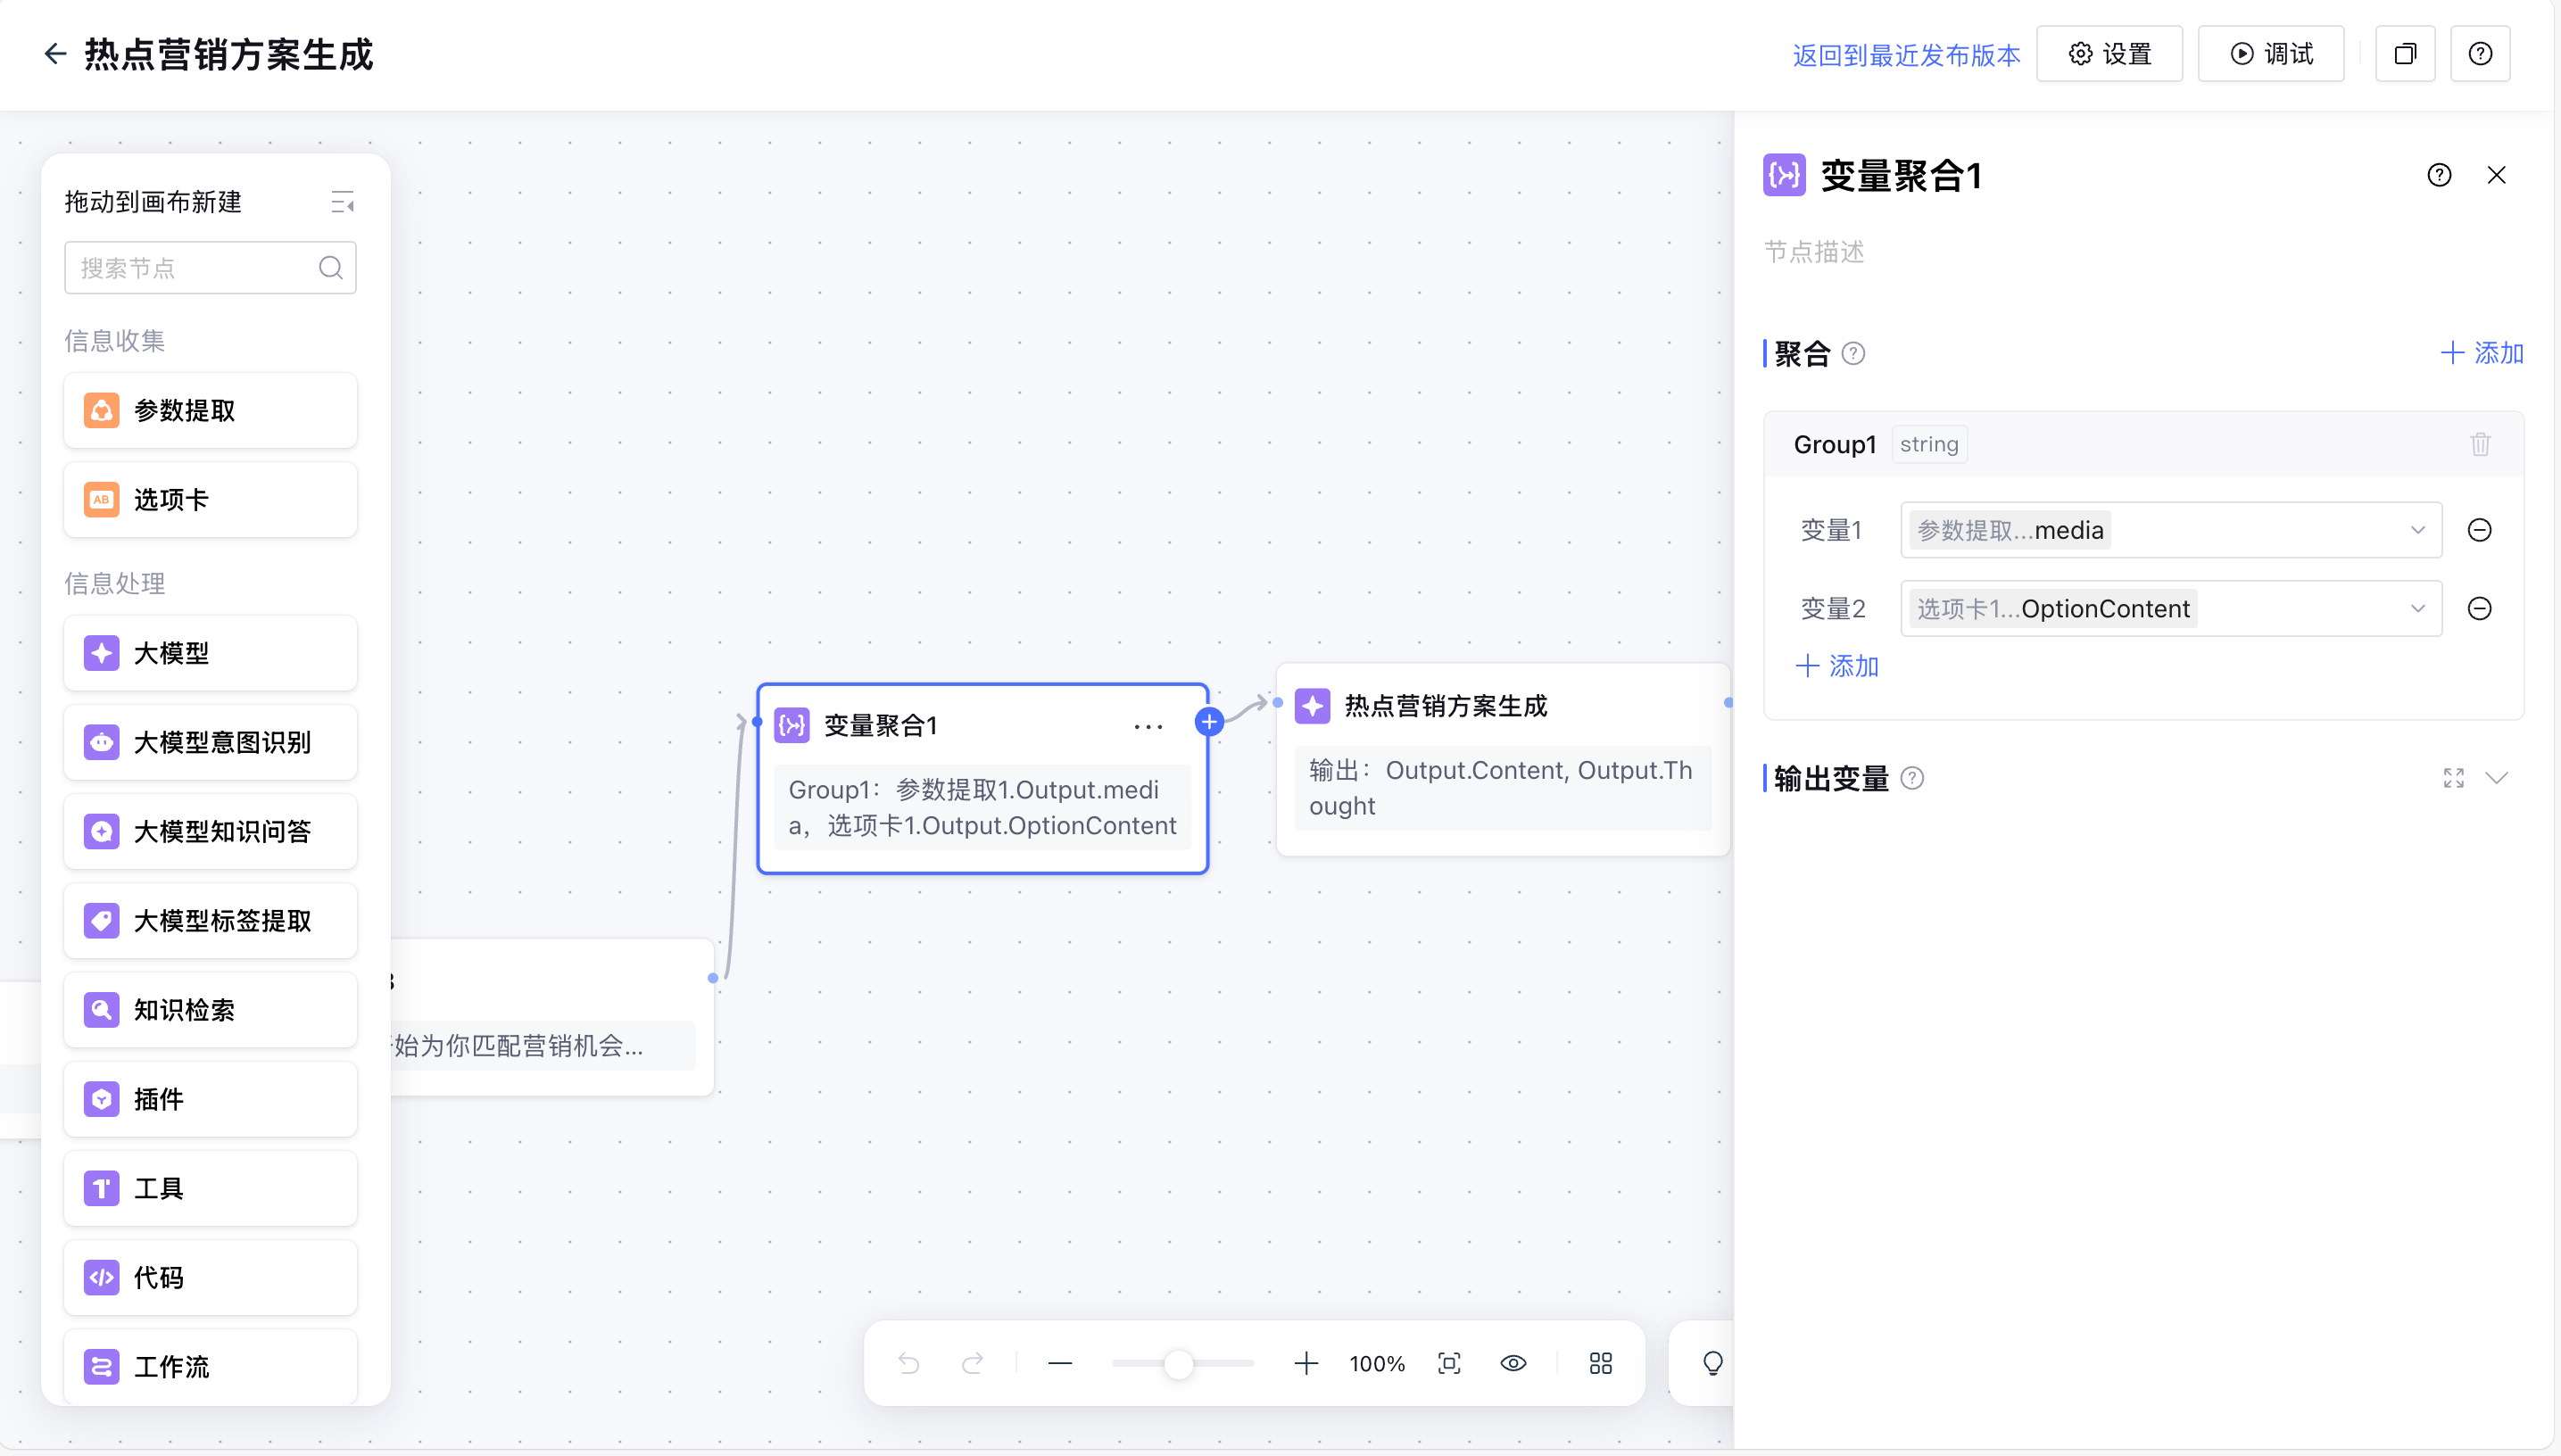Select the 大模型 node type

tap(210, 653)
